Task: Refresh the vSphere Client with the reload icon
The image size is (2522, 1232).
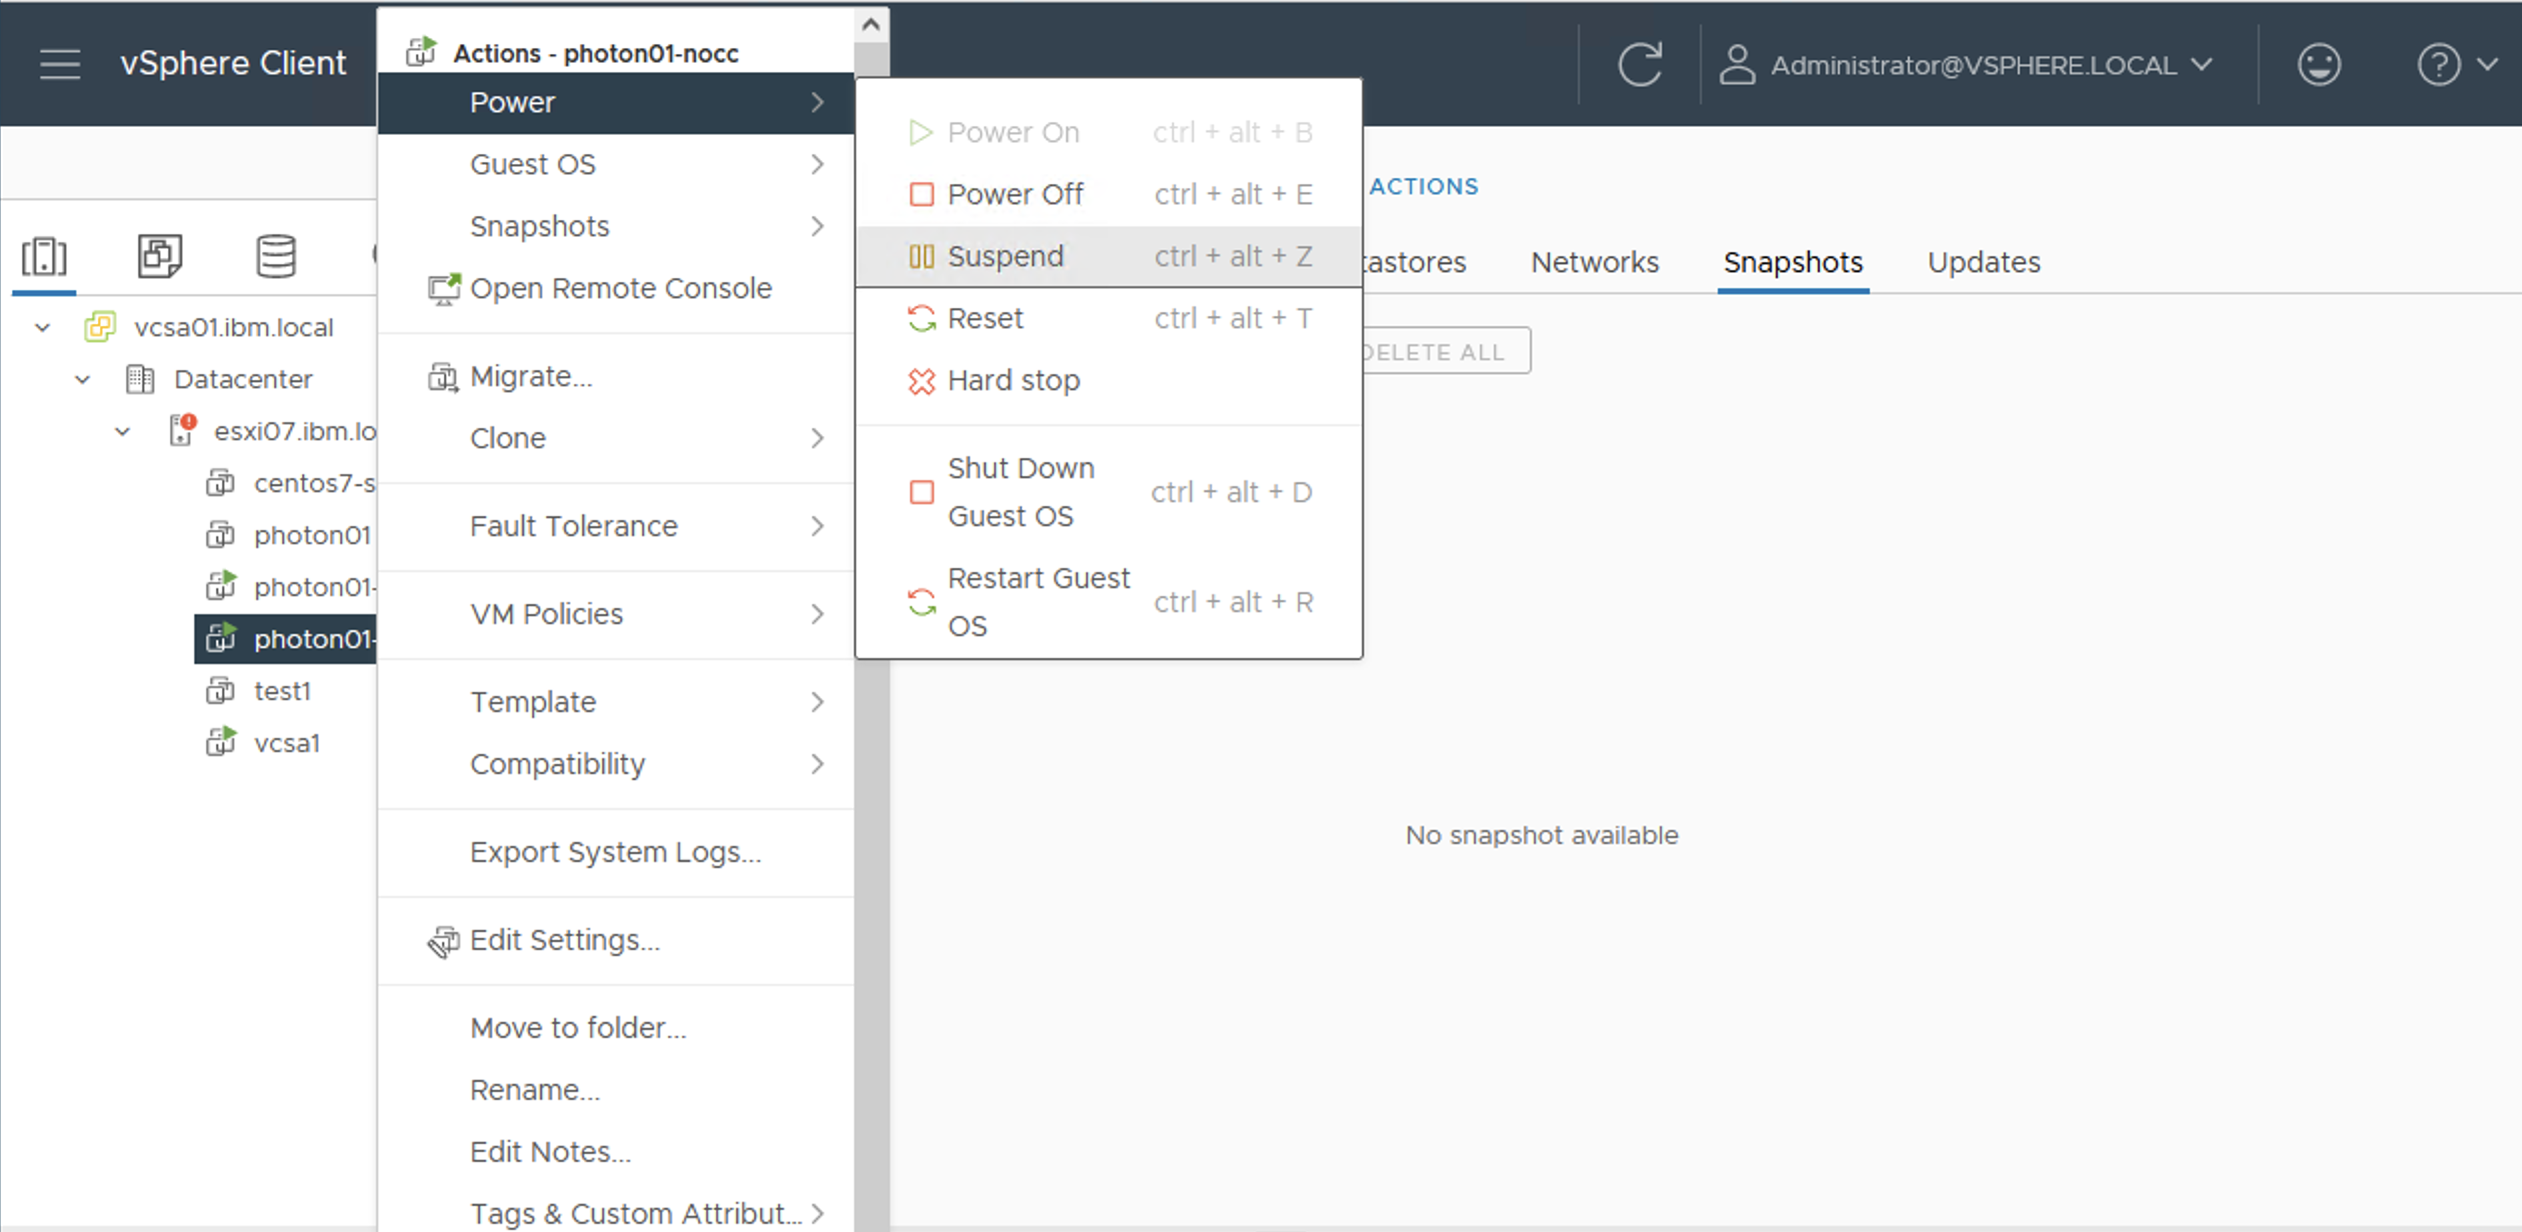Action: [x=1640, y=63]
